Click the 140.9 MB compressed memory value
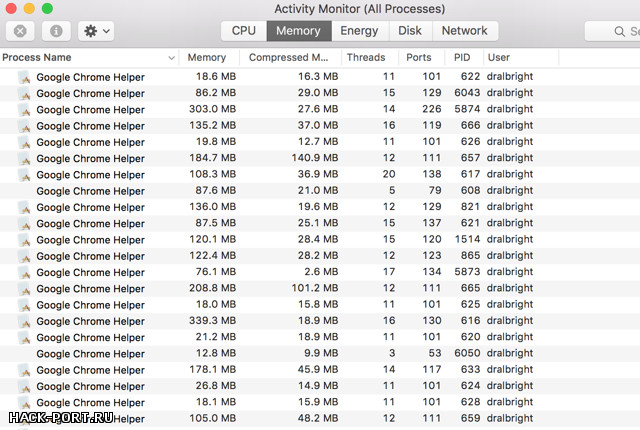 [315, 158]
